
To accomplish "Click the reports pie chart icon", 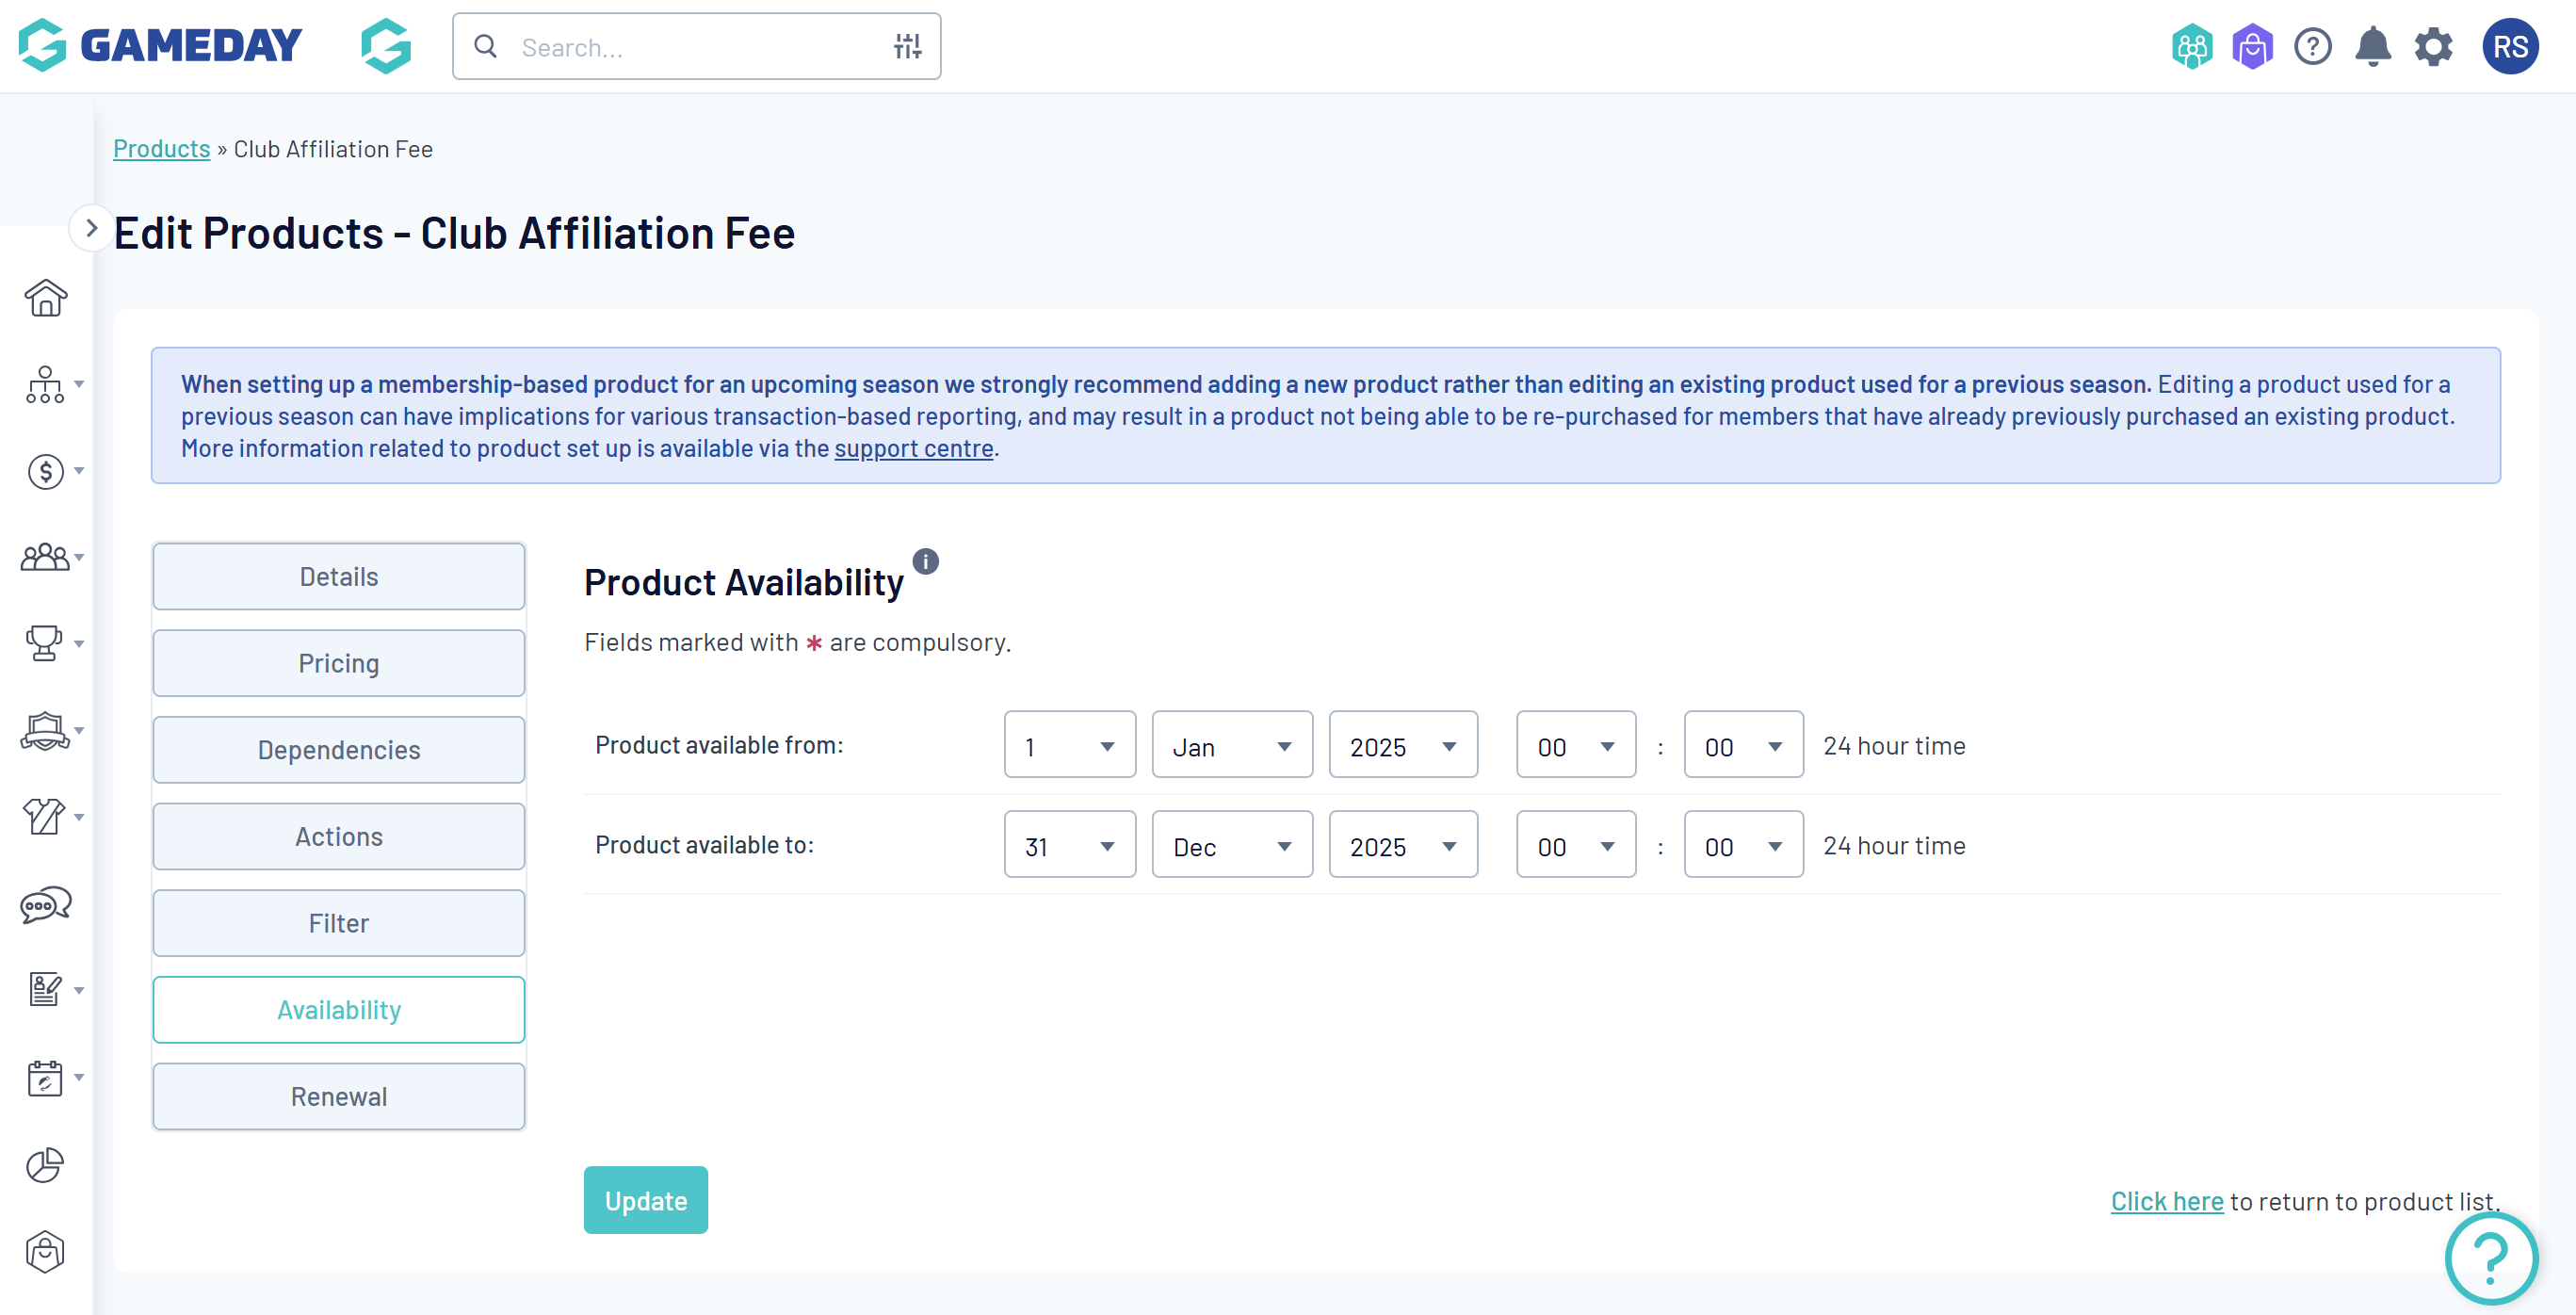I will tap(45, 1165).
